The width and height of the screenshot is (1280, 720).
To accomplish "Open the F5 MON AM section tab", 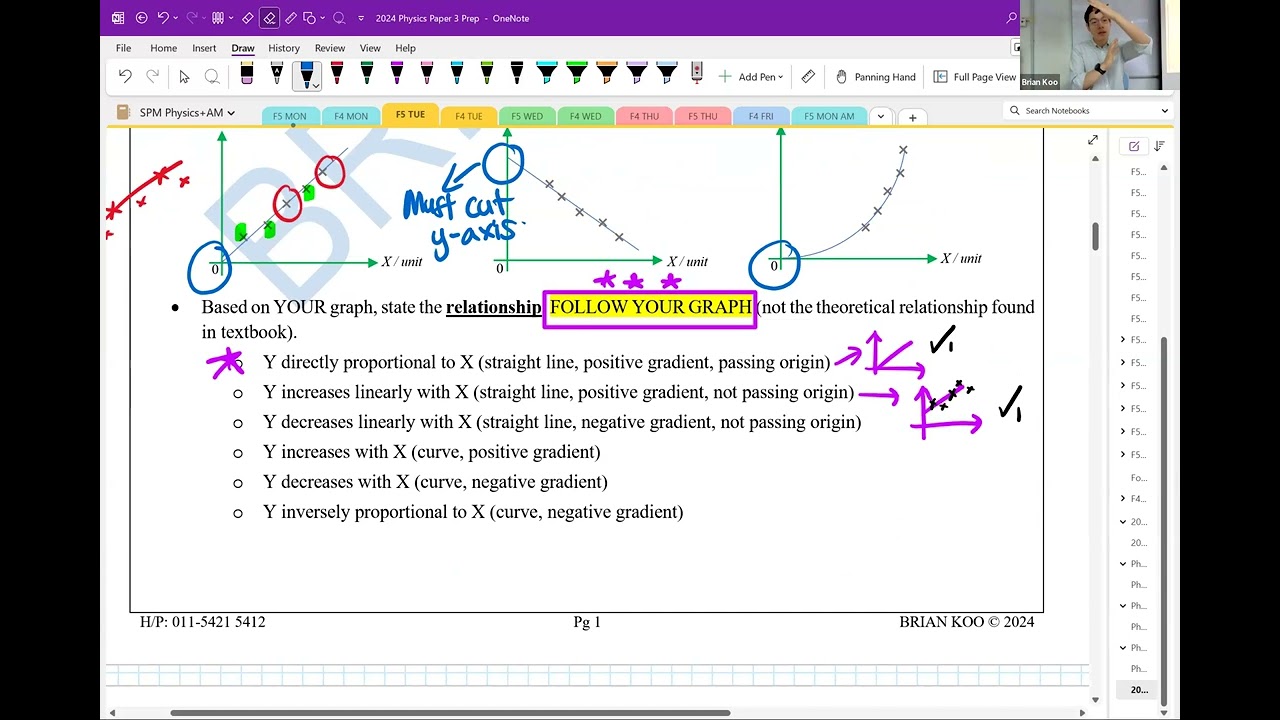I will (829, 116).
